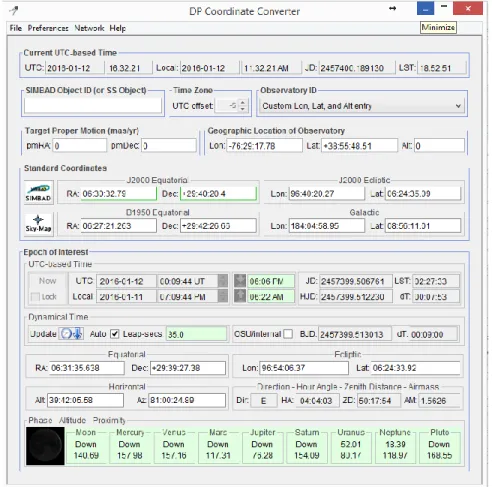
Task: Click the double-arrow icon in the title bar
Action: [393, 9]
